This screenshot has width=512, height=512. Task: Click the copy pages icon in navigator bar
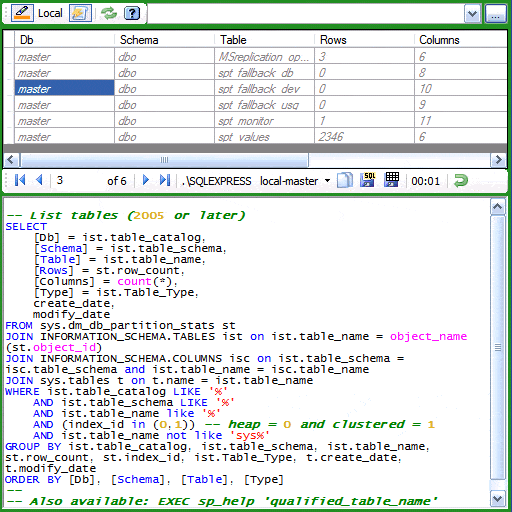345,180
